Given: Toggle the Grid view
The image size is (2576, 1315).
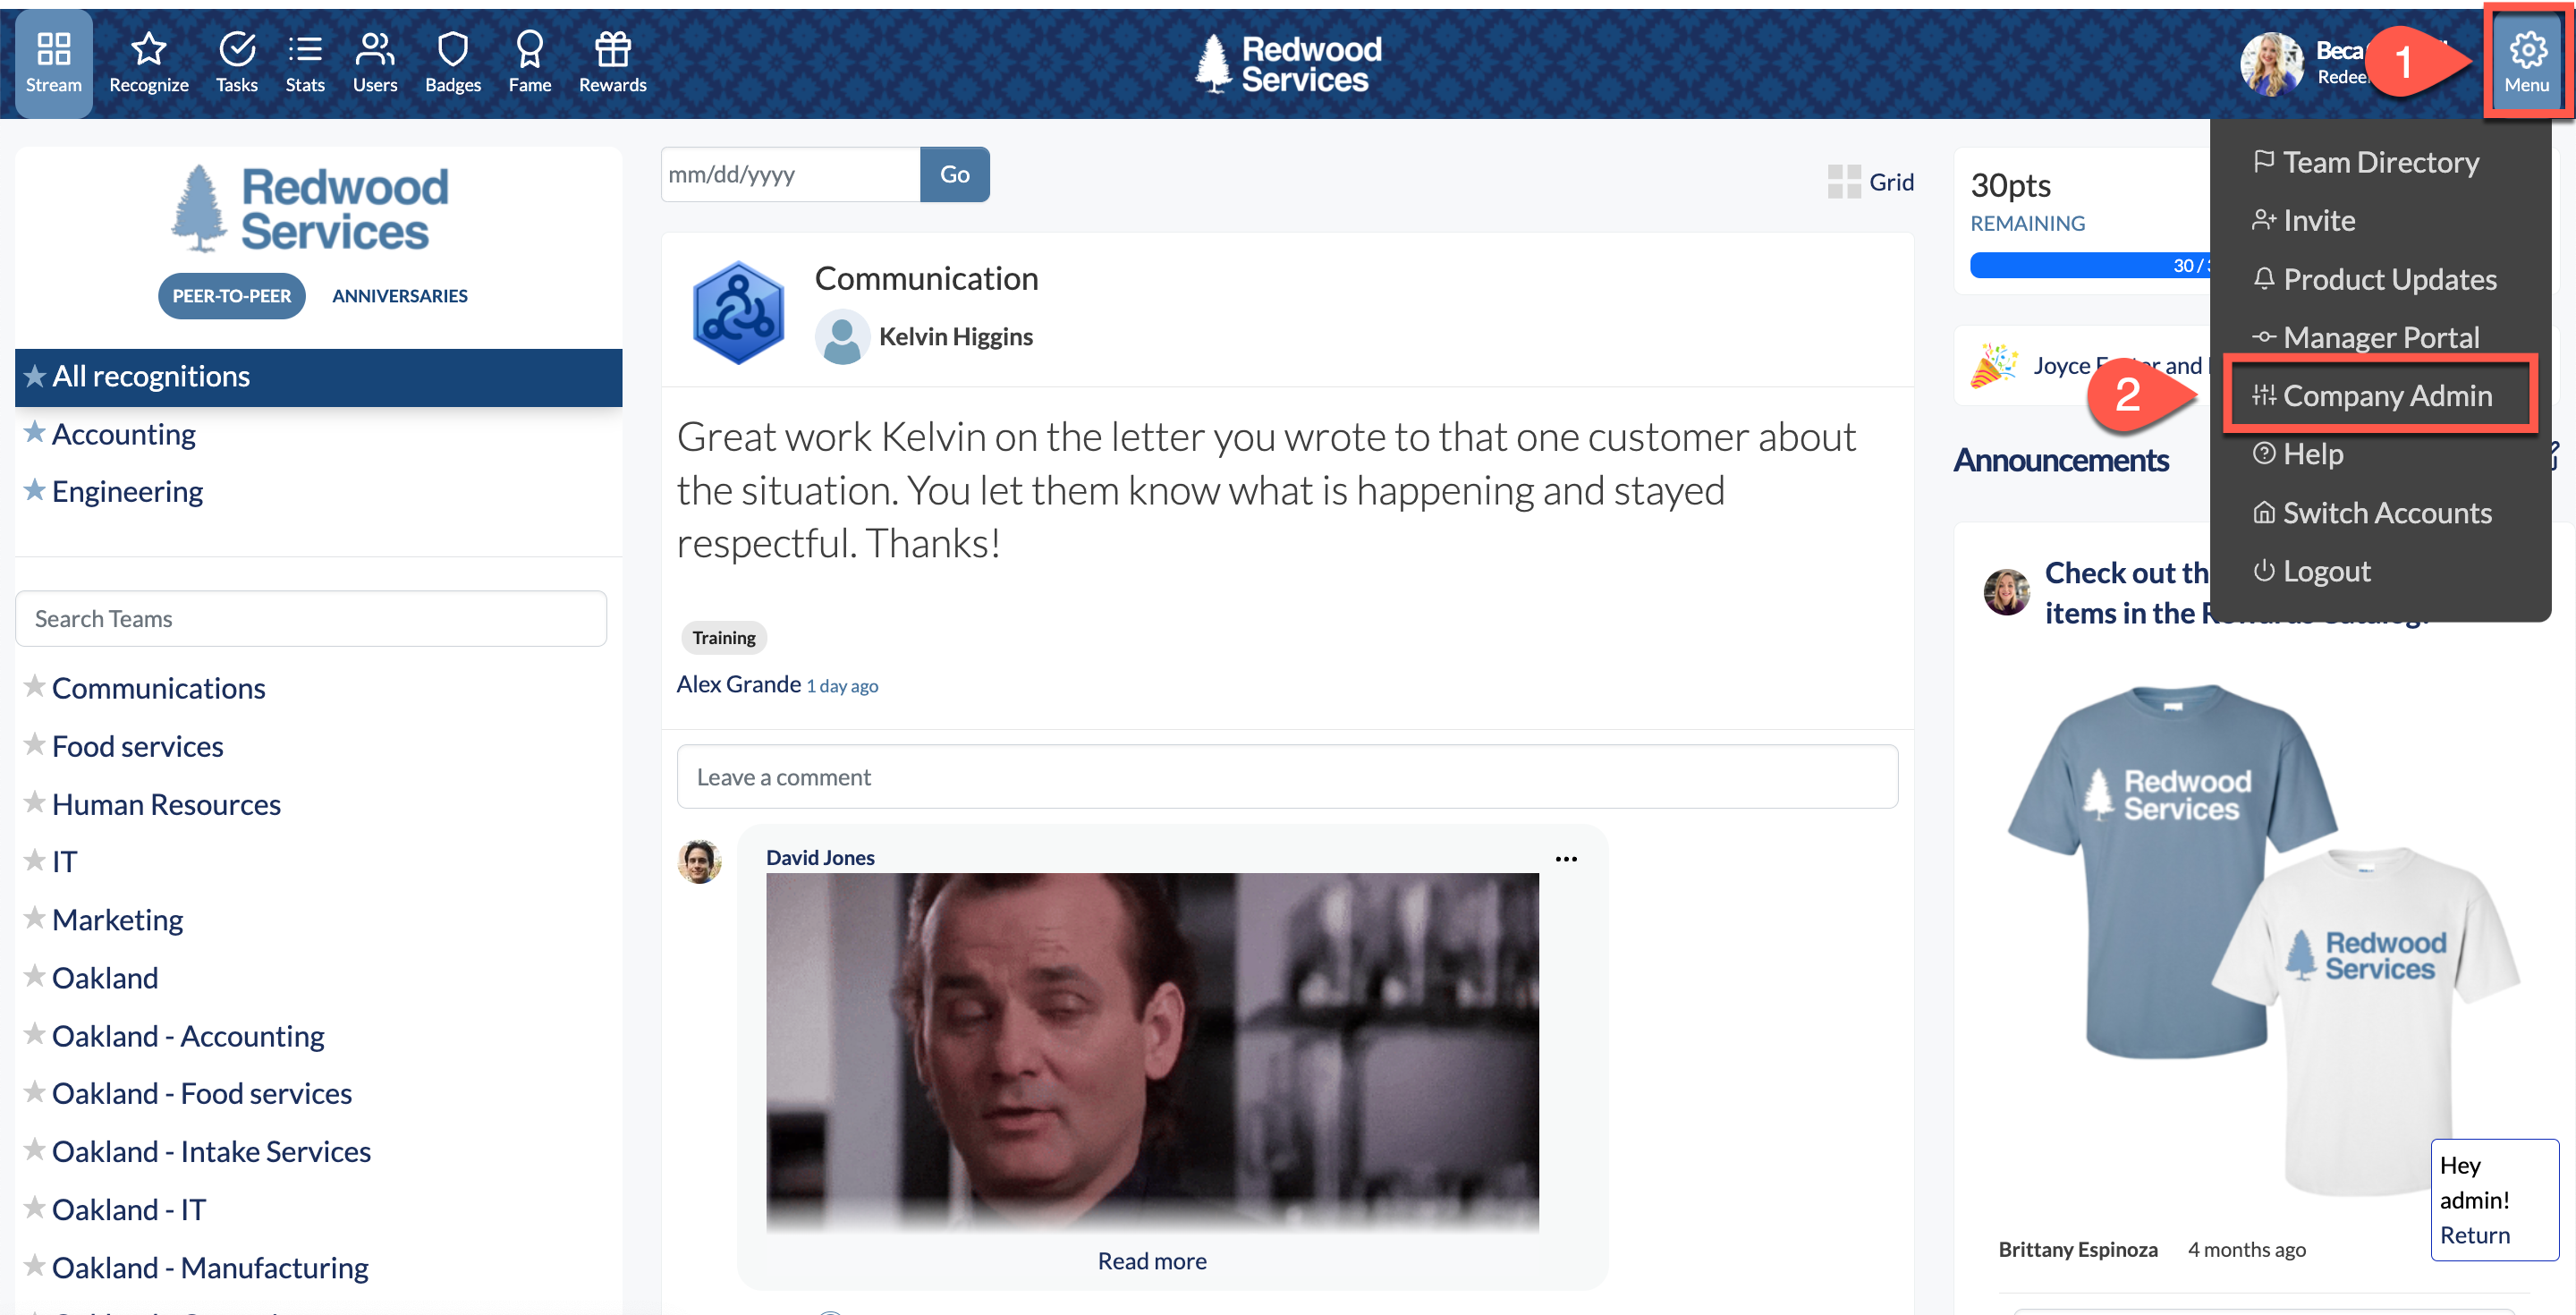Looking at the screenshot, I should (1870, 182).
